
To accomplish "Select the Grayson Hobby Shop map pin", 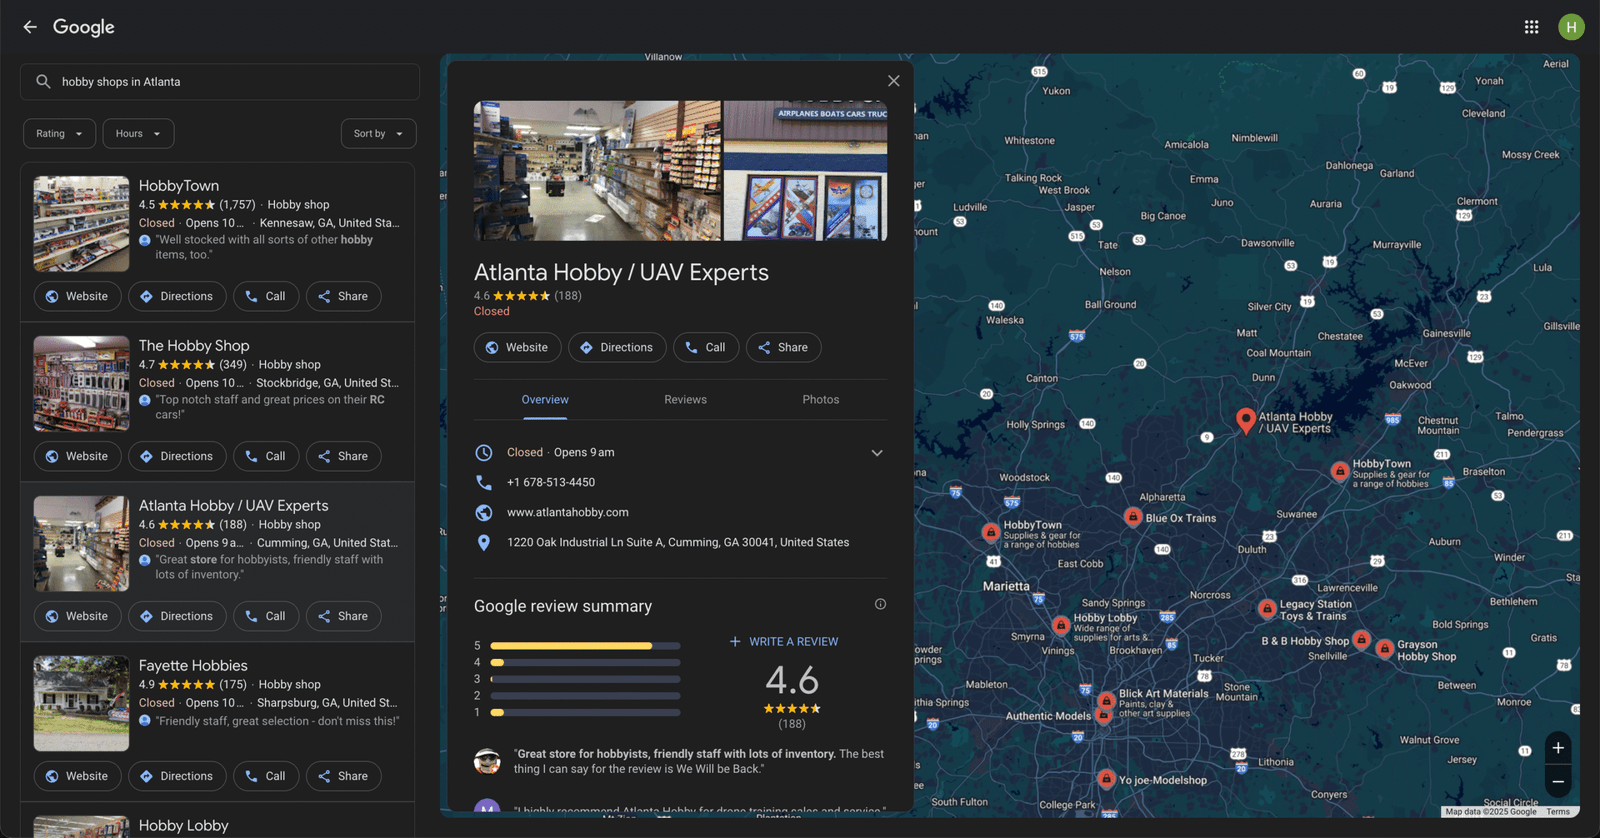I will 1384,649.
